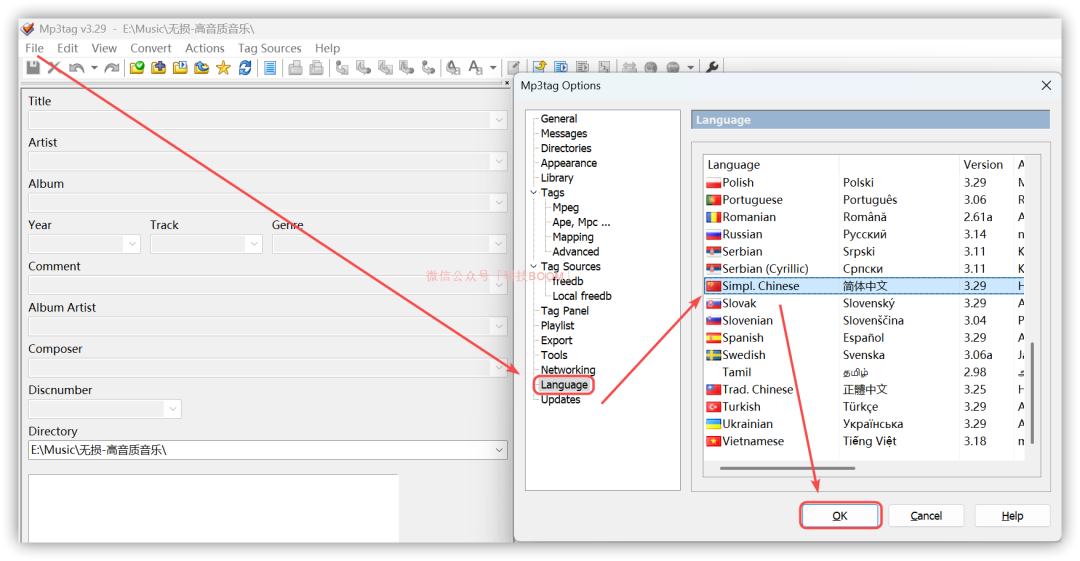Click the Cancel button in Options
Screen dimensions: 1080x561
[x=926, y=516]
